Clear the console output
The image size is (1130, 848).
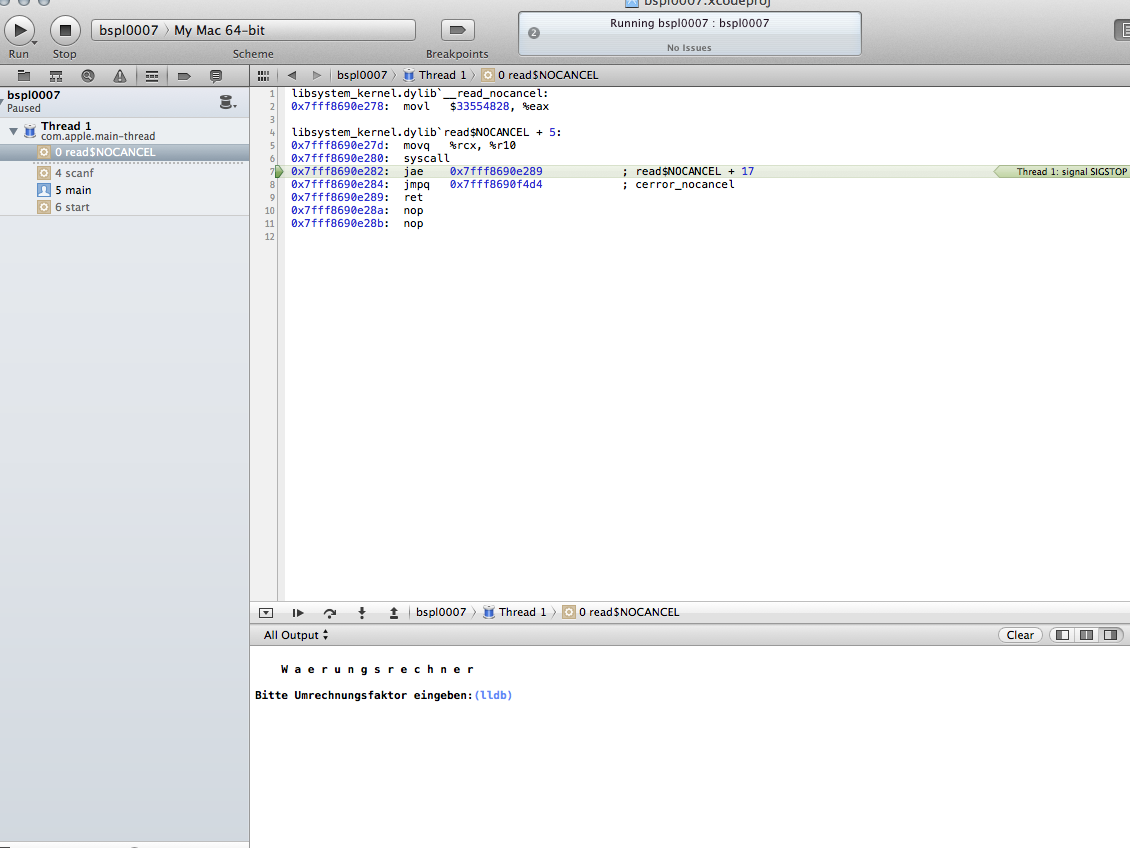pos(1020,635)
